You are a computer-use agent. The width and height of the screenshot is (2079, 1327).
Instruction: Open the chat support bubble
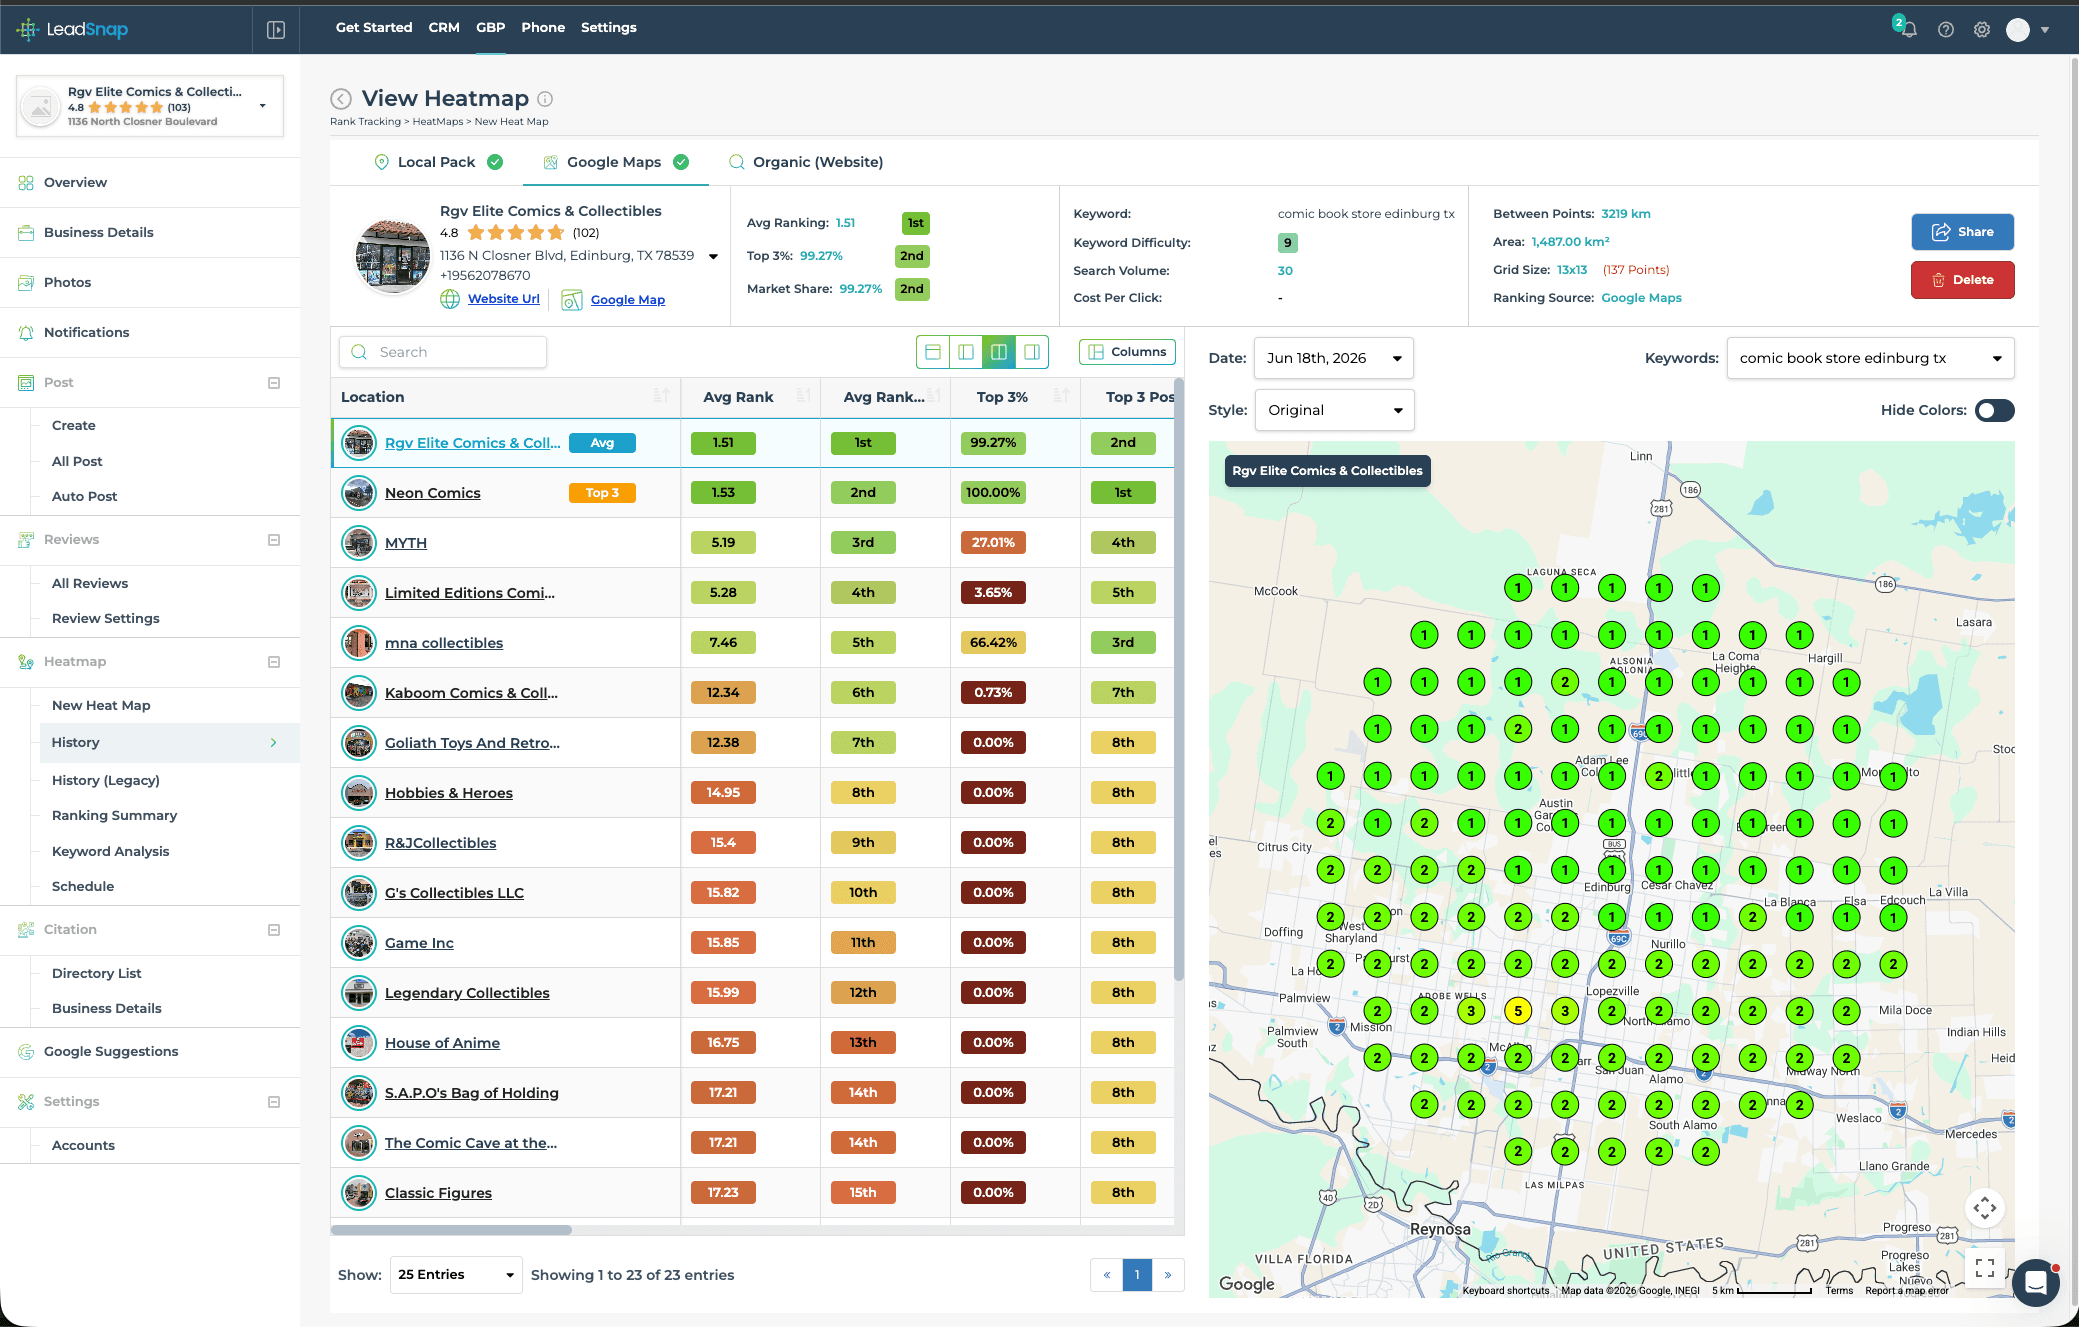[2036, 1282]
